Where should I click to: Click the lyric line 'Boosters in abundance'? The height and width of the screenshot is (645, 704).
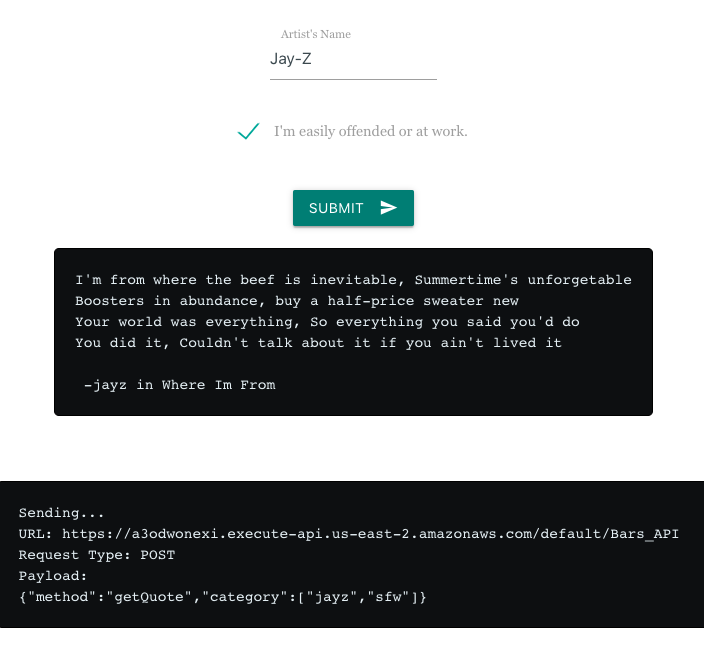click(297, 301)
